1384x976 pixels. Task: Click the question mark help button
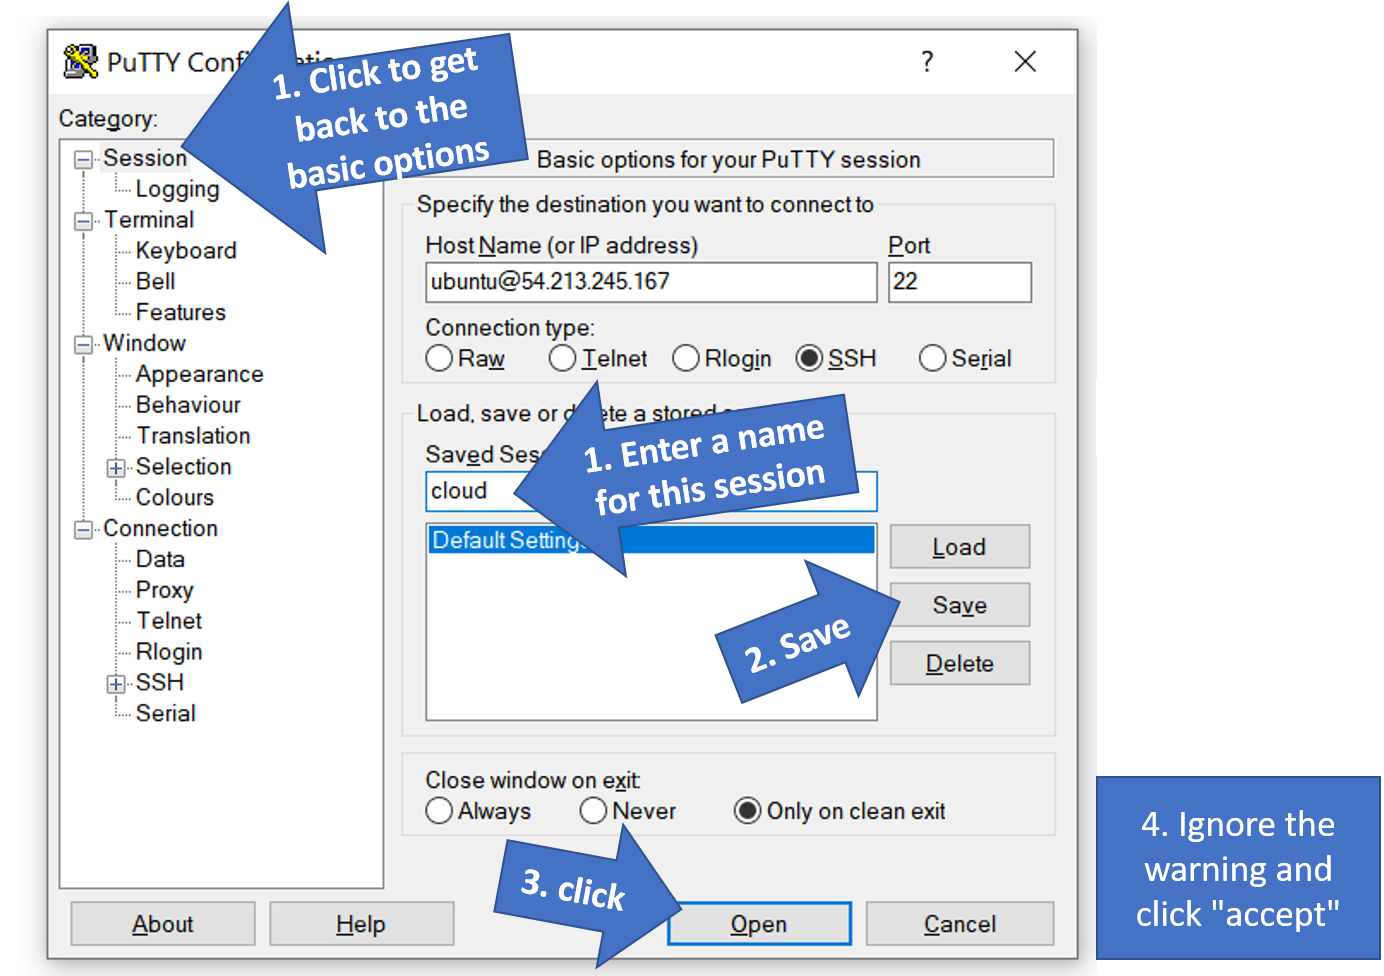927,62
